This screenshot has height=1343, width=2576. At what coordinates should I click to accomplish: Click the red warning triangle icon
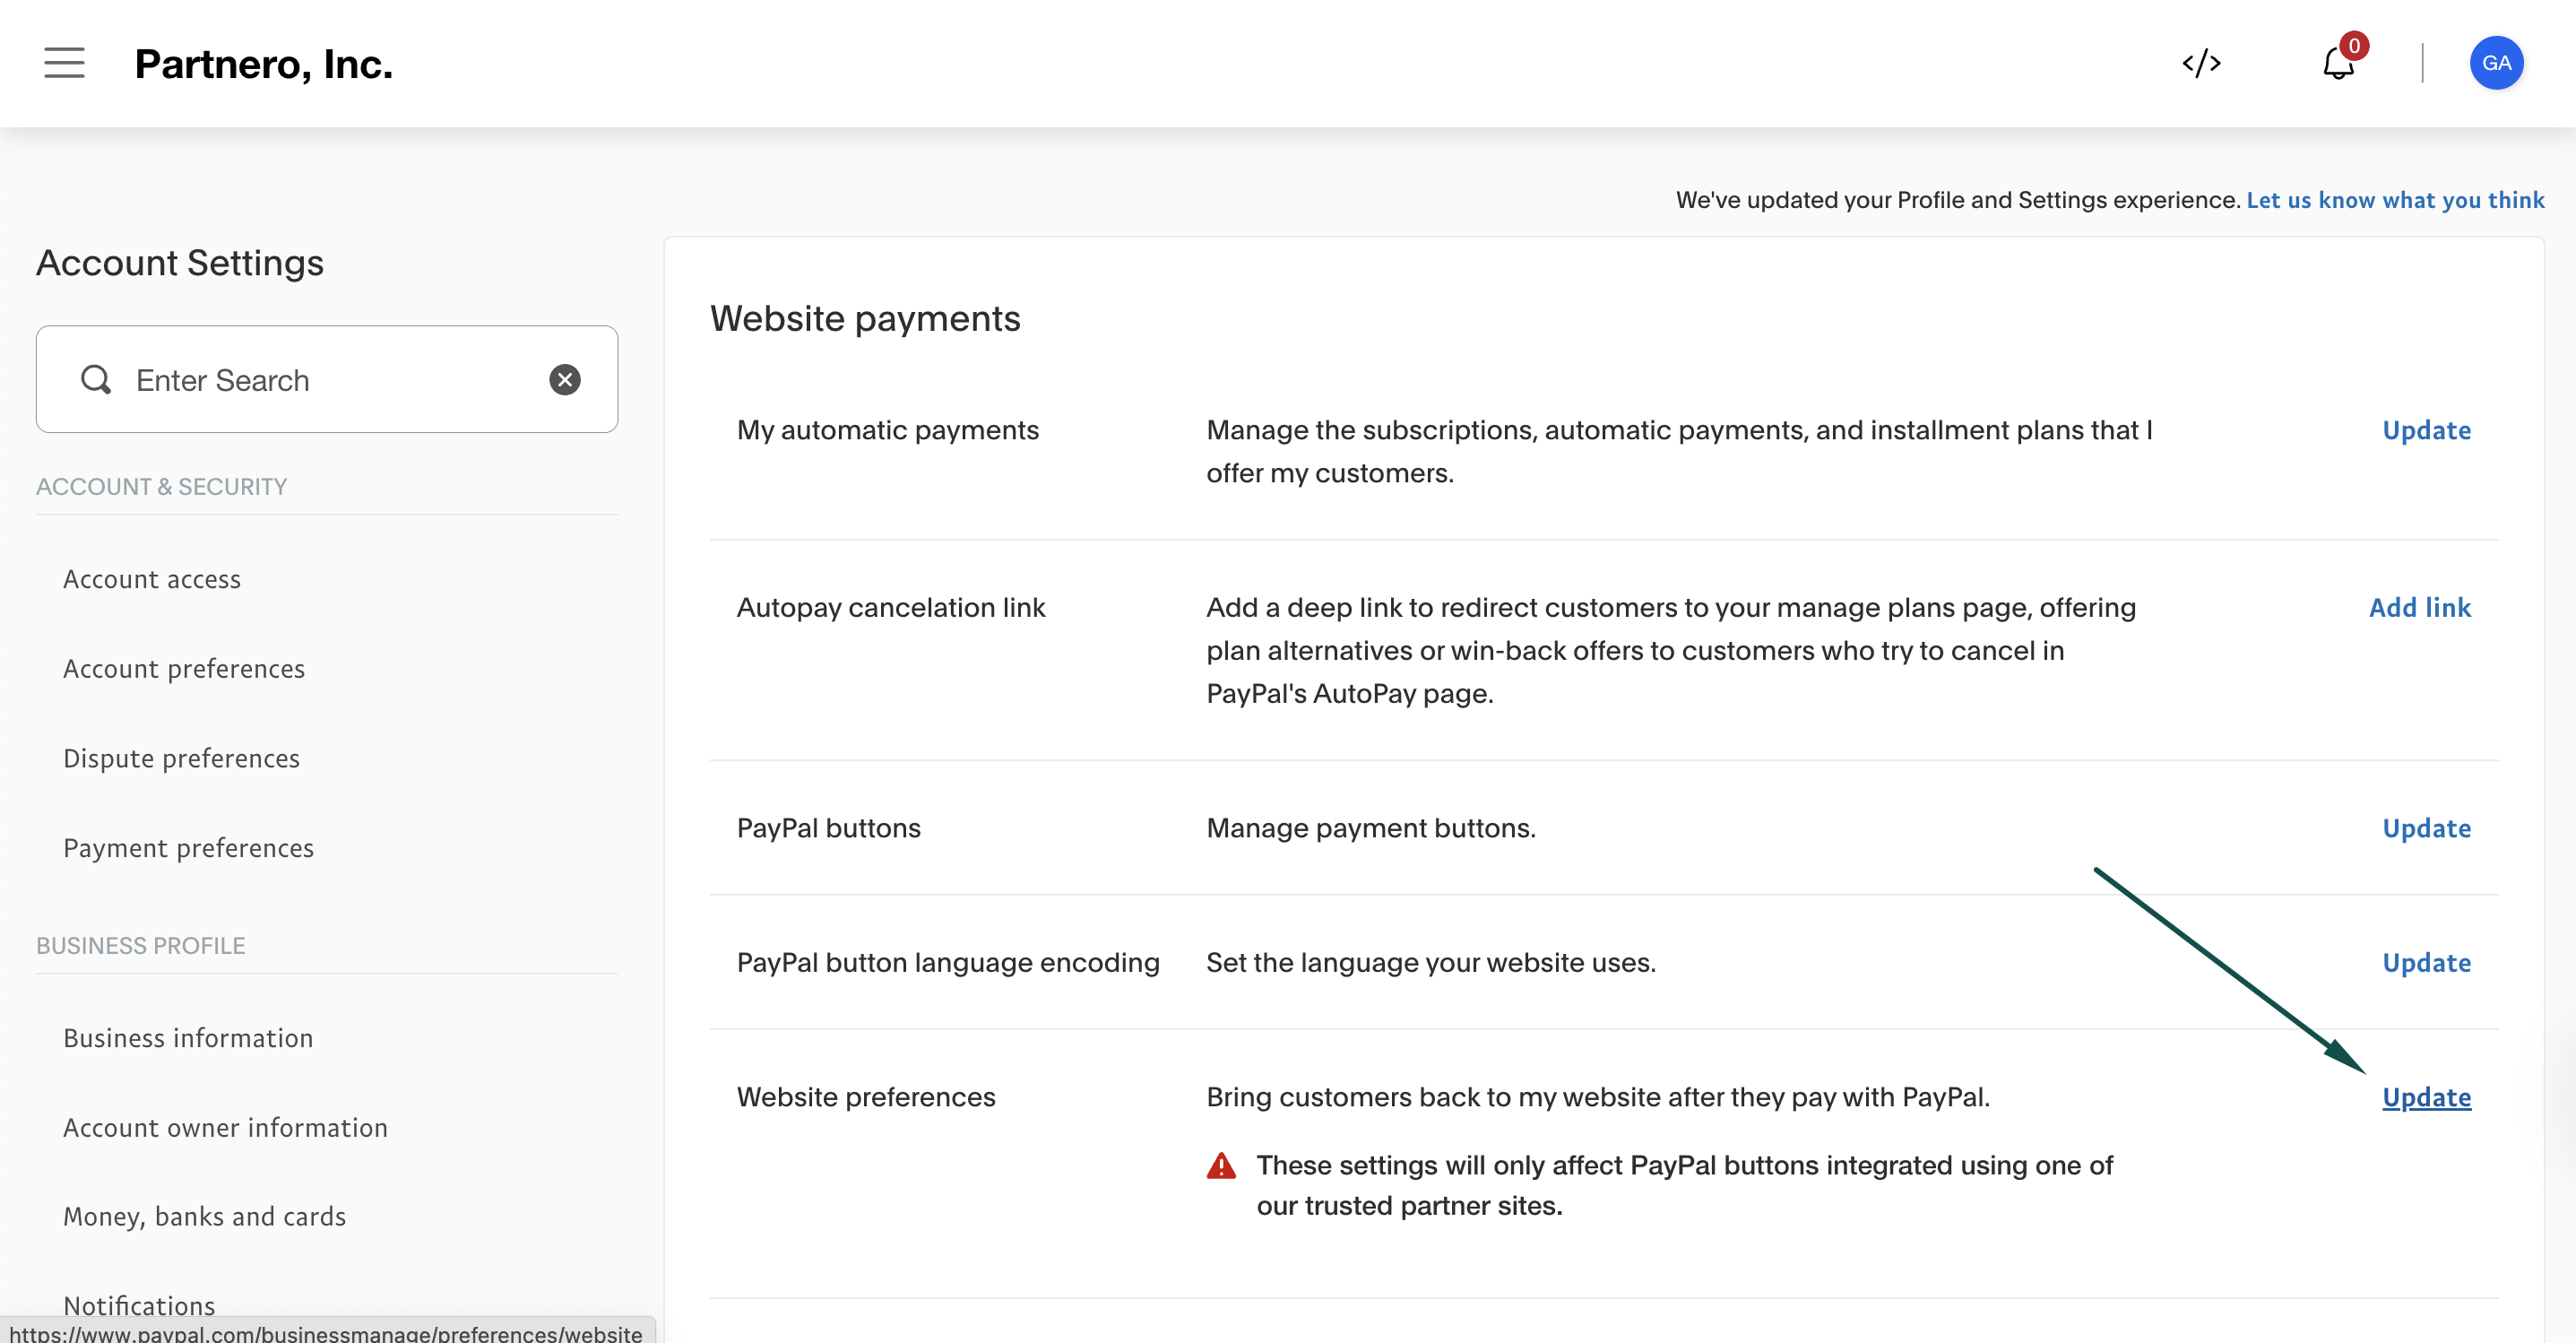[1221, 1166]
